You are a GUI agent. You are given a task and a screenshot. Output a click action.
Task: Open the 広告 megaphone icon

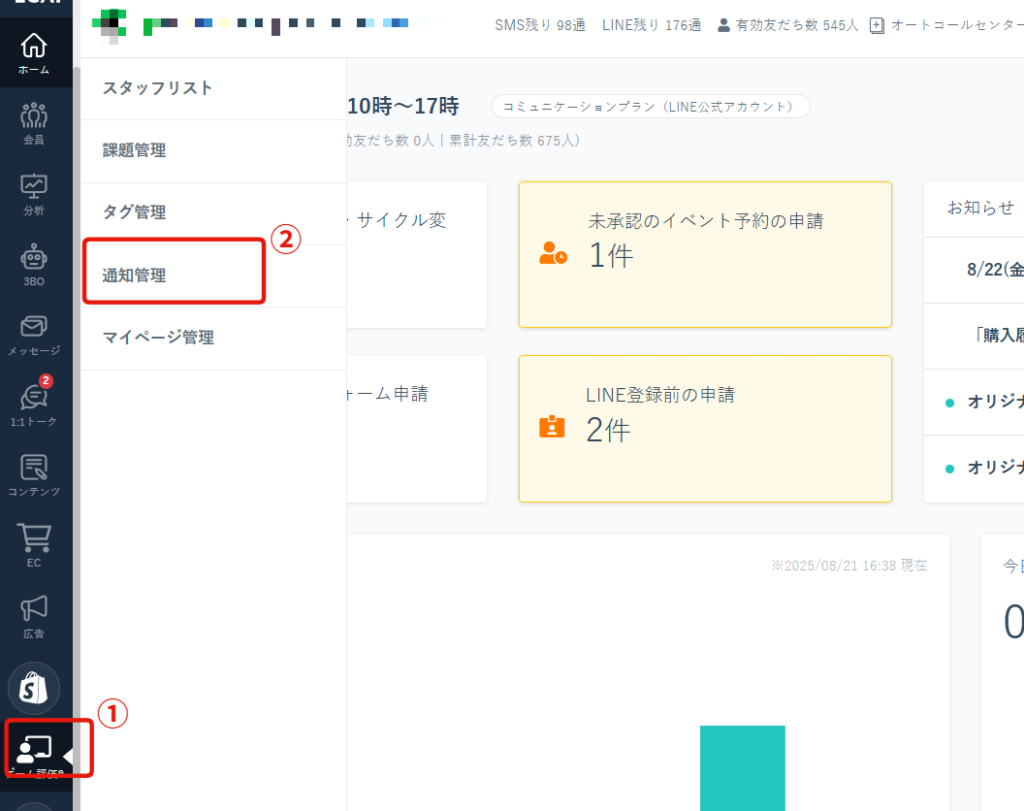tap(34, 616)
